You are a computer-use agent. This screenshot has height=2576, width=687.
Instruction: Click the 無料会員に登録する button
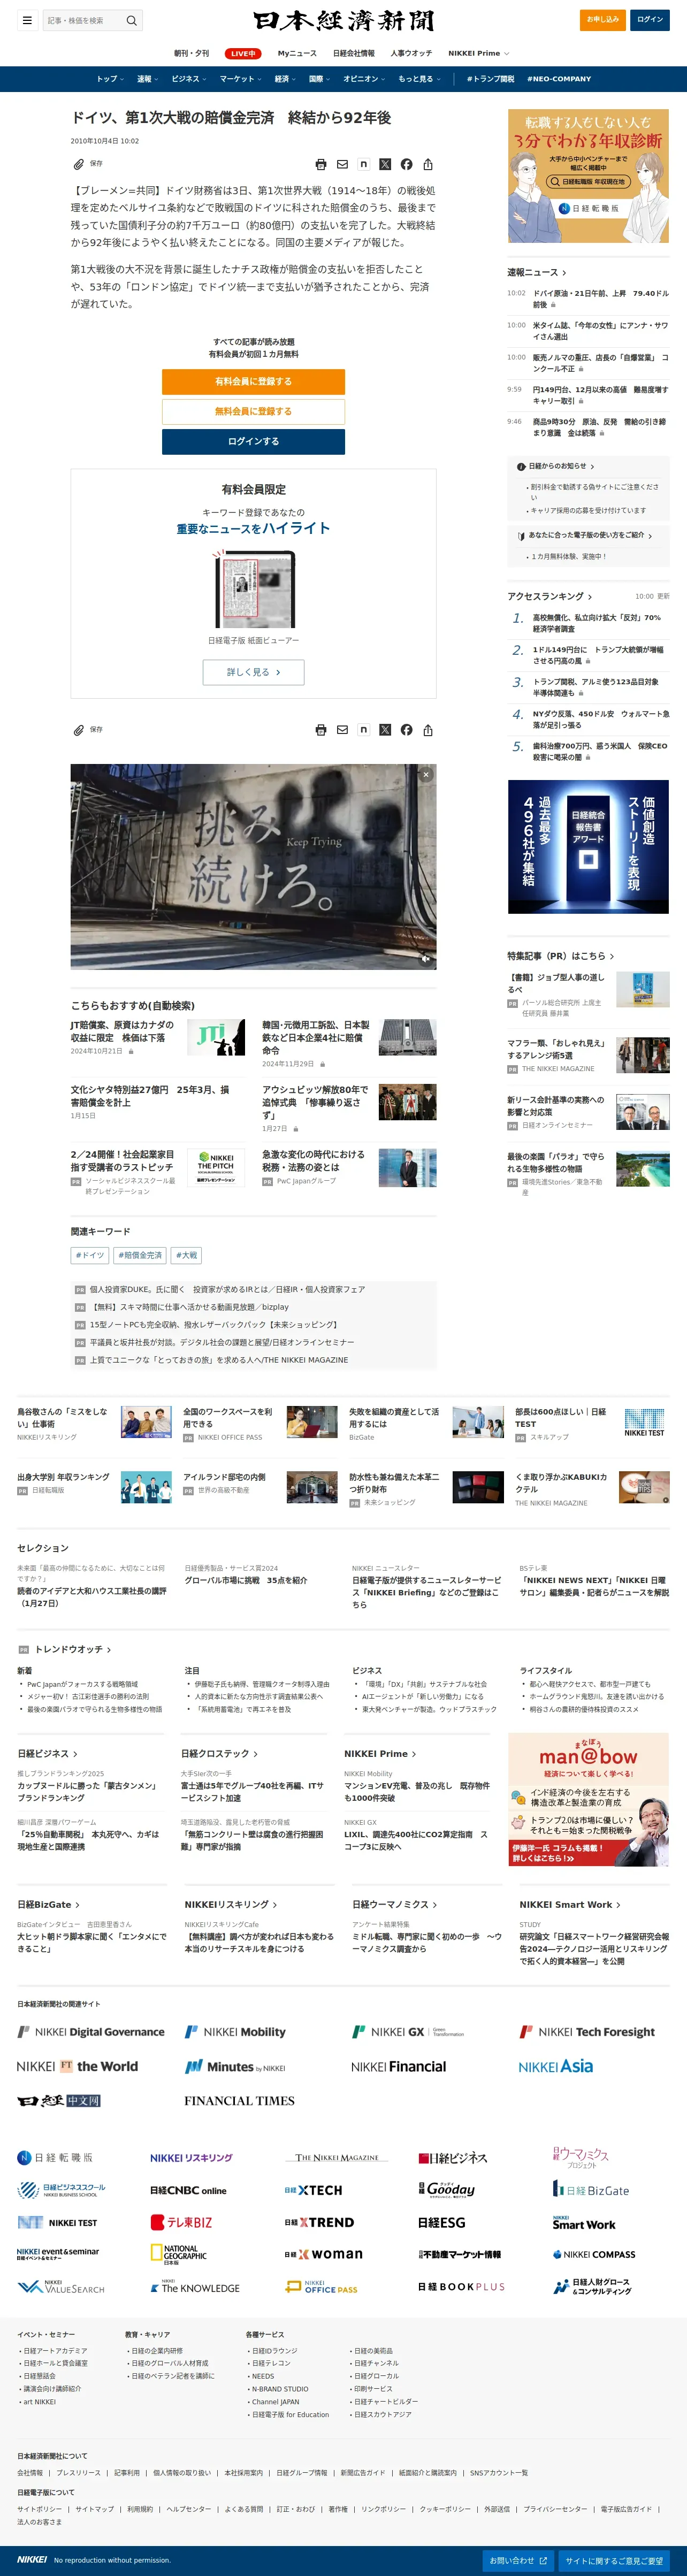click(253, 412)
